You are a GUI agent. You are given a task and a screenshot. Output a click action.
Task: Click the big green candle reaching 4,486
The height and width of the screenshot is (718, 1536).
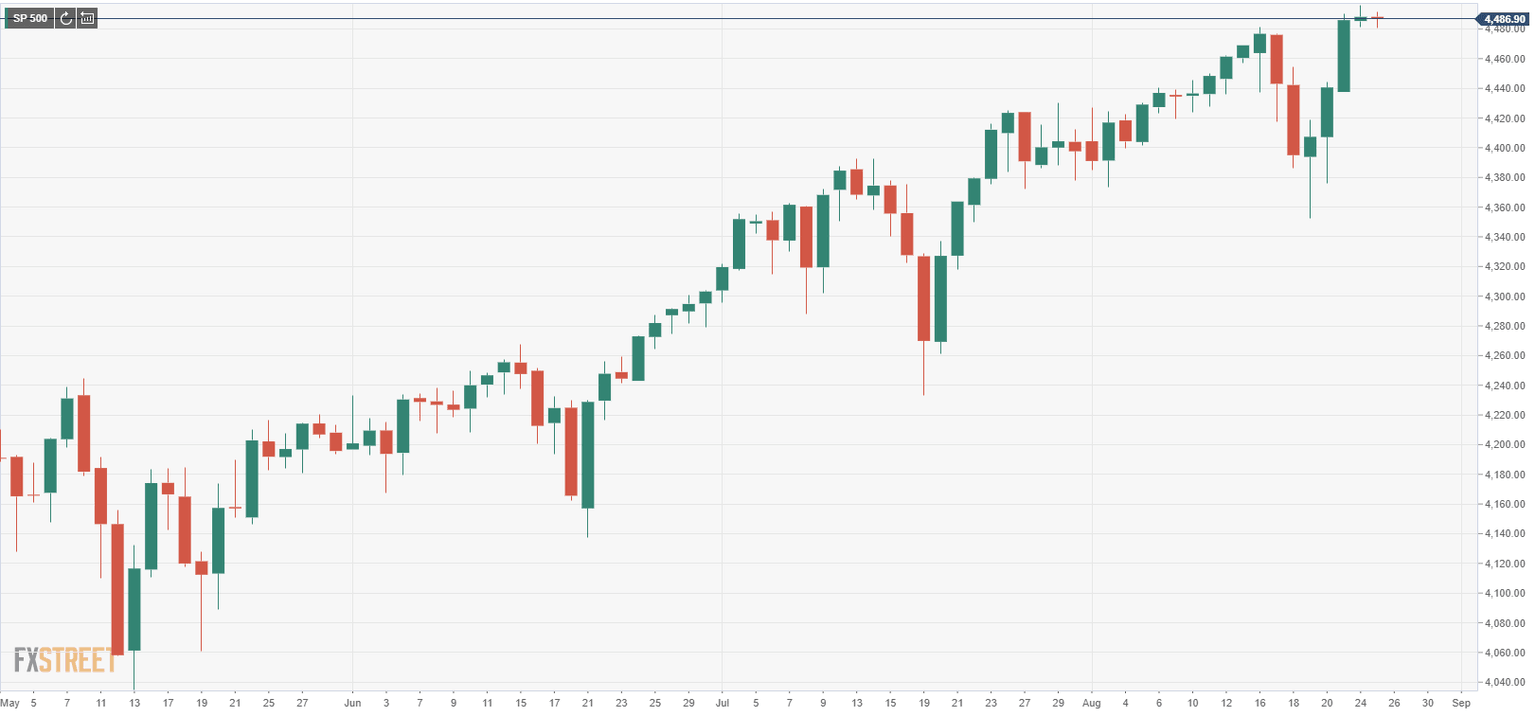pyautogui.click(x=1343, y=56)
